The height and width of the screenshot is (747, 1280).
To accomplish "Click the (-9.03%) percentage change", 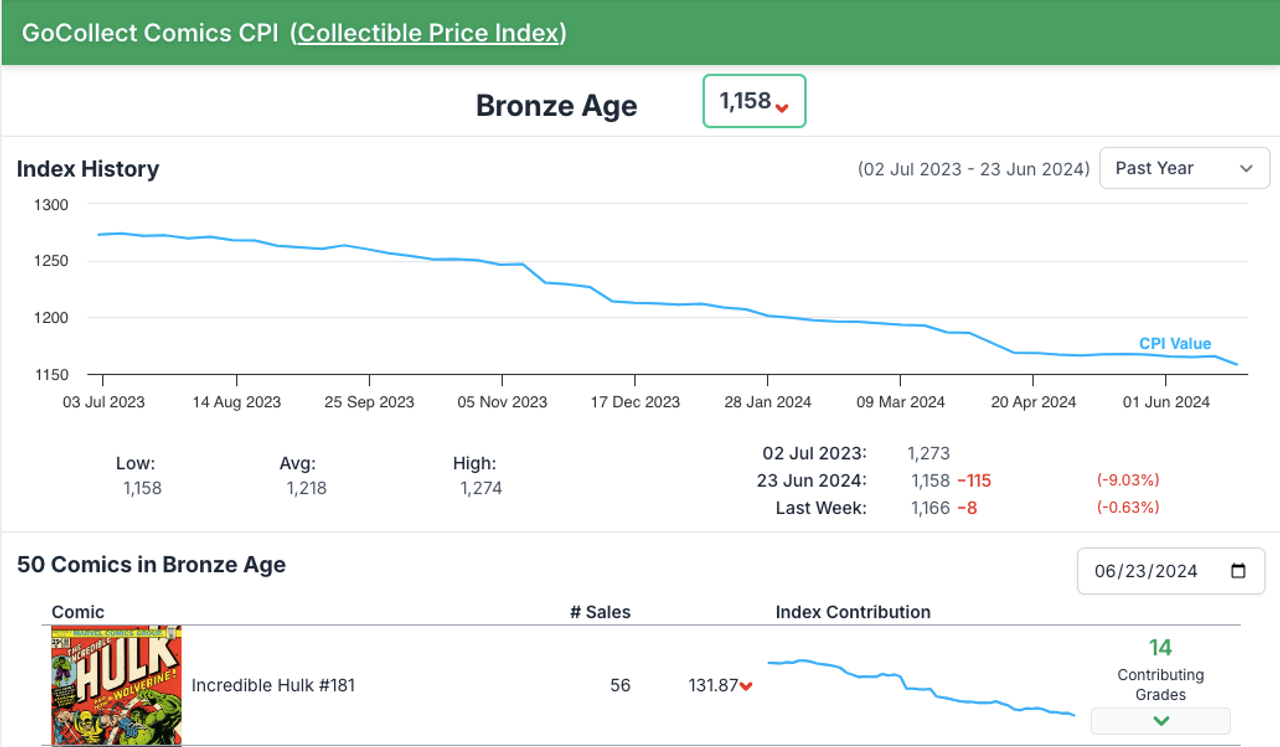I will pyautogui.click(x=1128, y=481).
